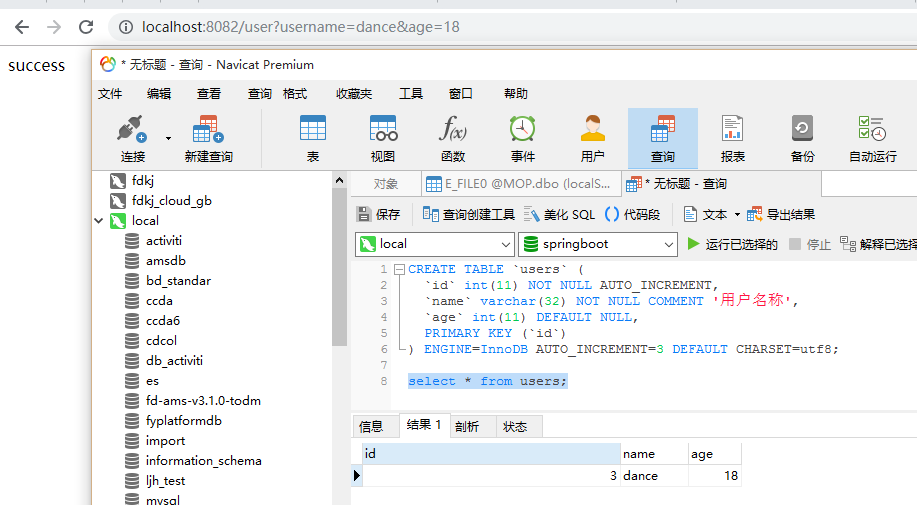Collapse the local connection tree node

click(x=99, y=221)
